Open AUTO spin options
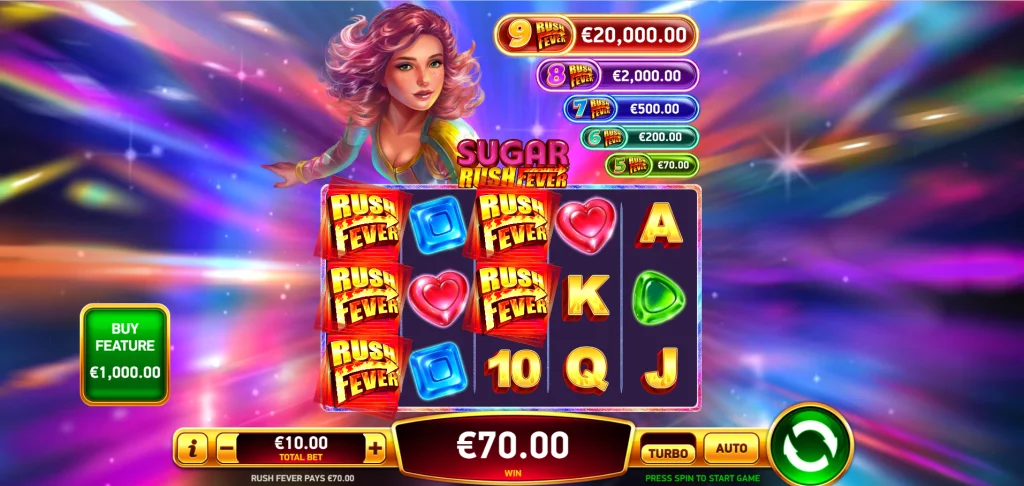 [x=731, y=448]
